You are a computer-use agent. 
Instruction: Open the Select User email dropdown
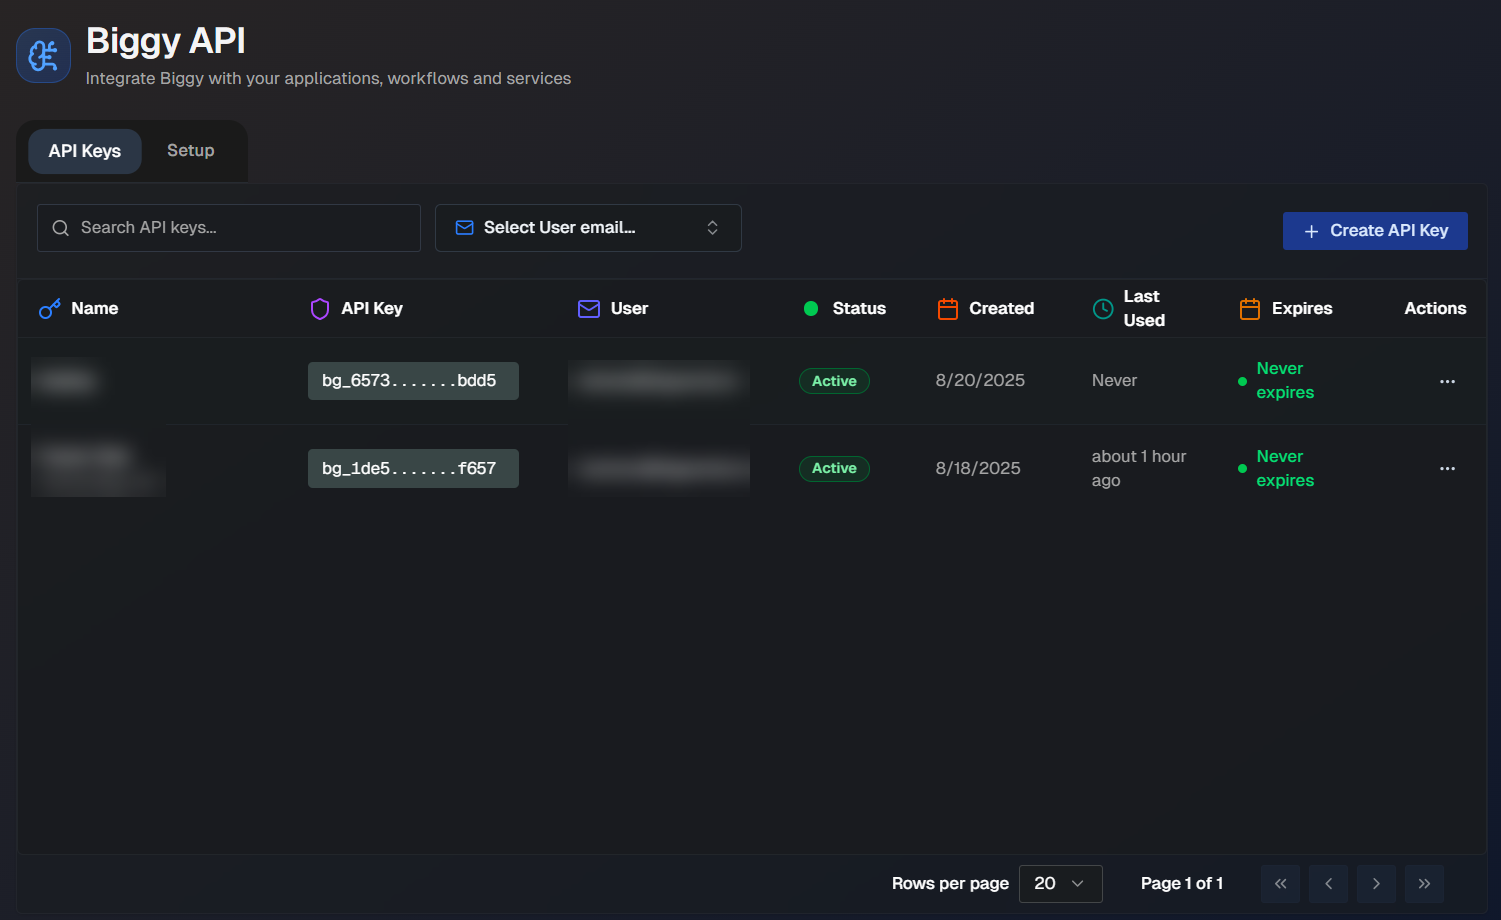(588, 228)
